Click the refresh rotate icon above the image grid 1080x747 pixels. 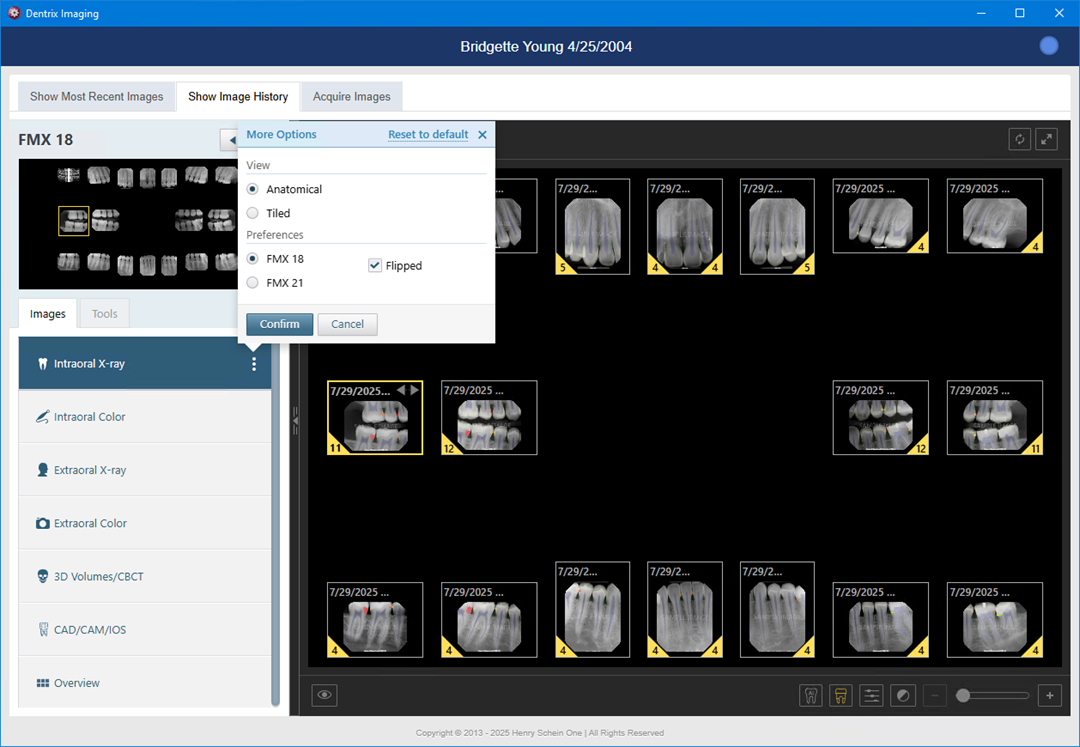pyautogui.click(x=1019, y=139)
